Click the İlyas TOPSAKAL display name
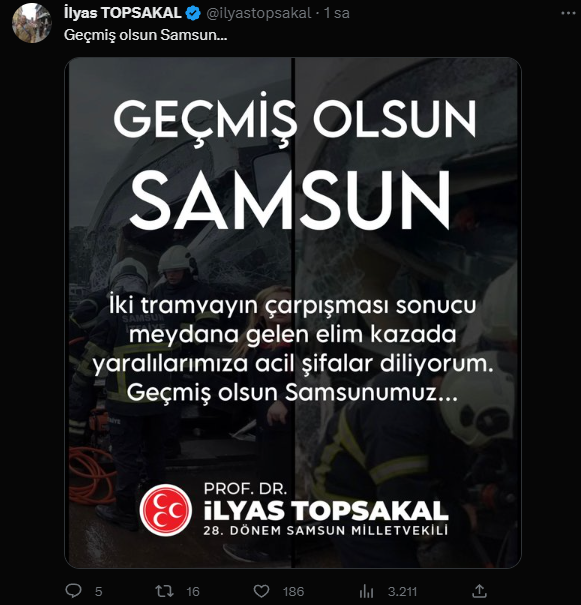 click(x=123, y=13)
